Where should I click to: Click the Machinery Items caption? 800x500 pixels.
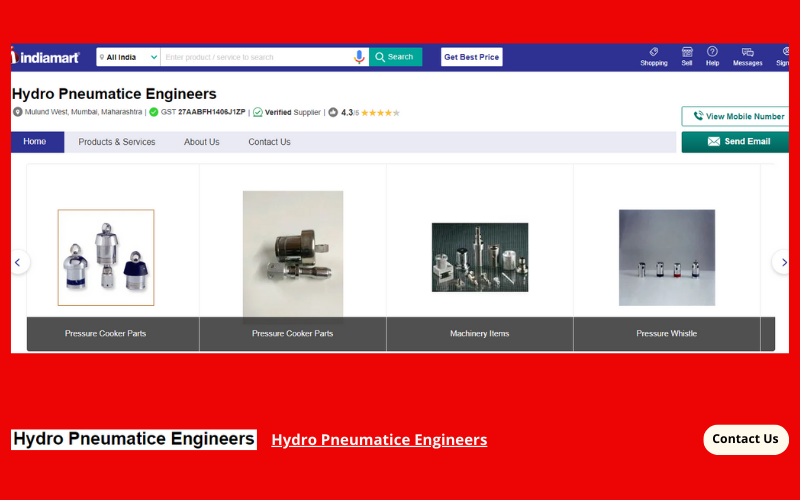(x=480, y=334)
